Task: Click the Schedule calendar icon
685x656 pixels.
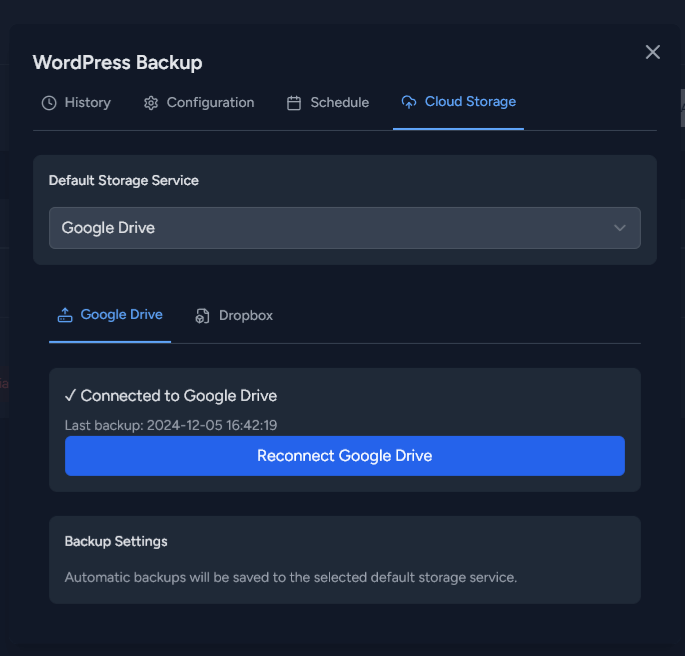Action: [x=294, y=103]
